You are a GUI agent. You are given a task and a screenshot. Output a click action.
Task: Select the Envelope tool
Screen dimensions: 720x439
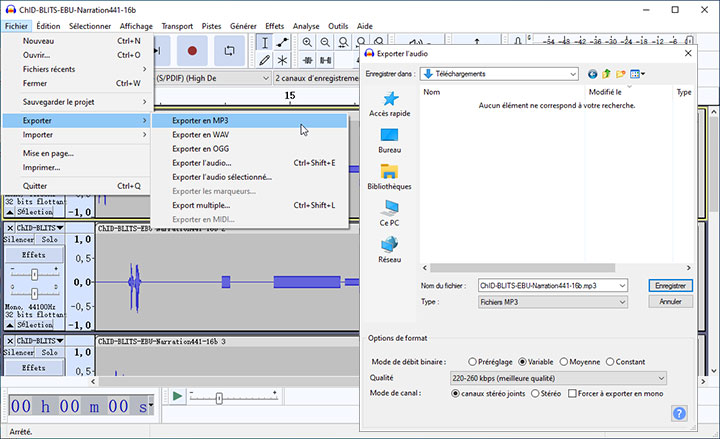coord(283,42)
